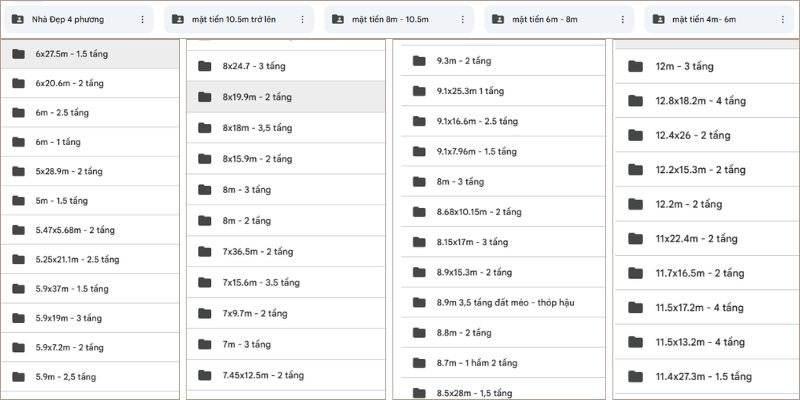This screenshot has height=400, width=800.
Task: Select folder 5.47x5.68m - 2 tầng
Action: tap(75, 230)
